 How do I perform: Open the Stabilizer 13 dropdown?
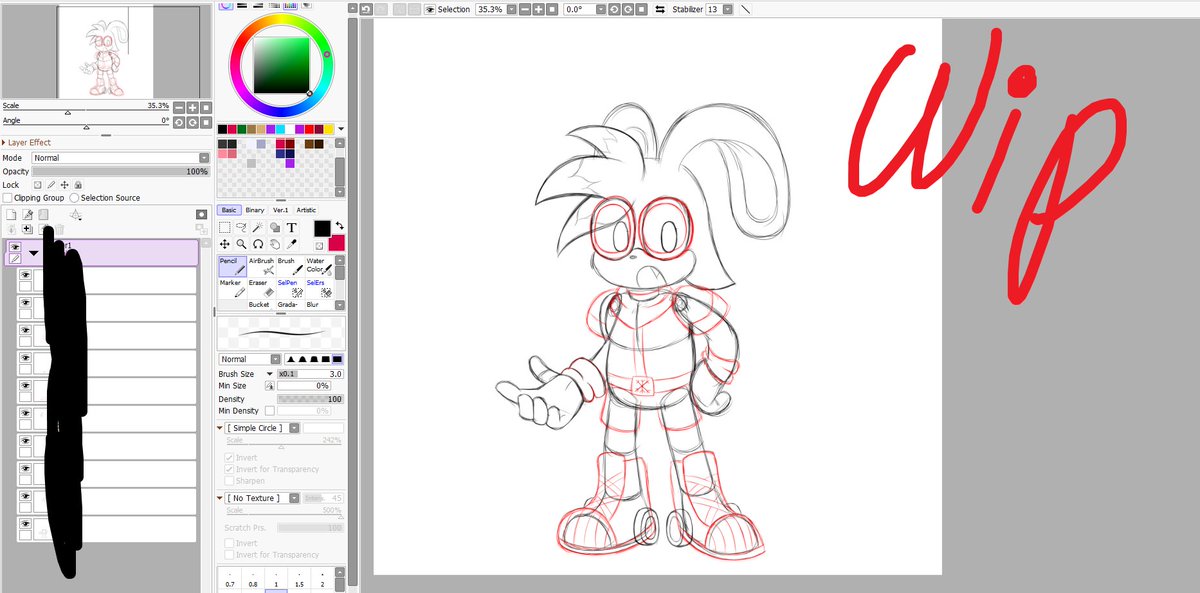[x=727, y=9]
